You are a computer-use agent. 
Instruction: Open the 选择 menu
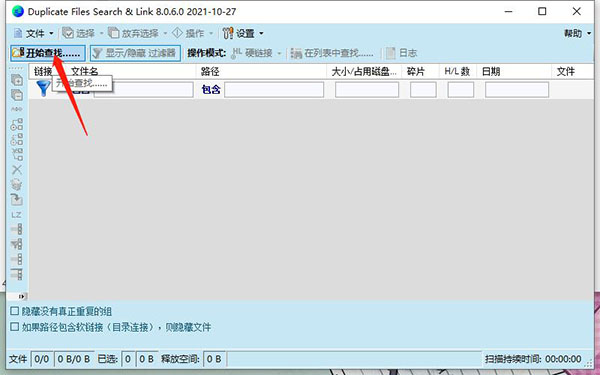tap(83, 33)
